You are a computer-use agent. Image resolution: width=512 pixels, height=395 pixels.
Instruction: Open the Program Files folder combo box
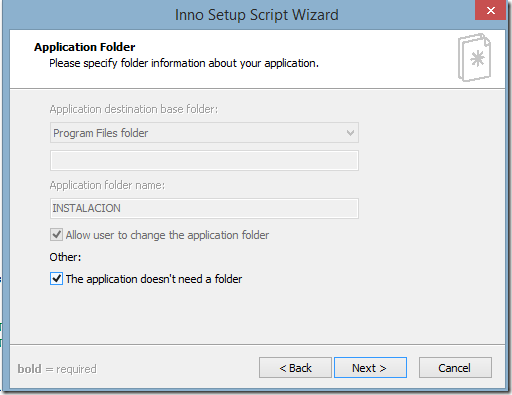tap(204, 133)
